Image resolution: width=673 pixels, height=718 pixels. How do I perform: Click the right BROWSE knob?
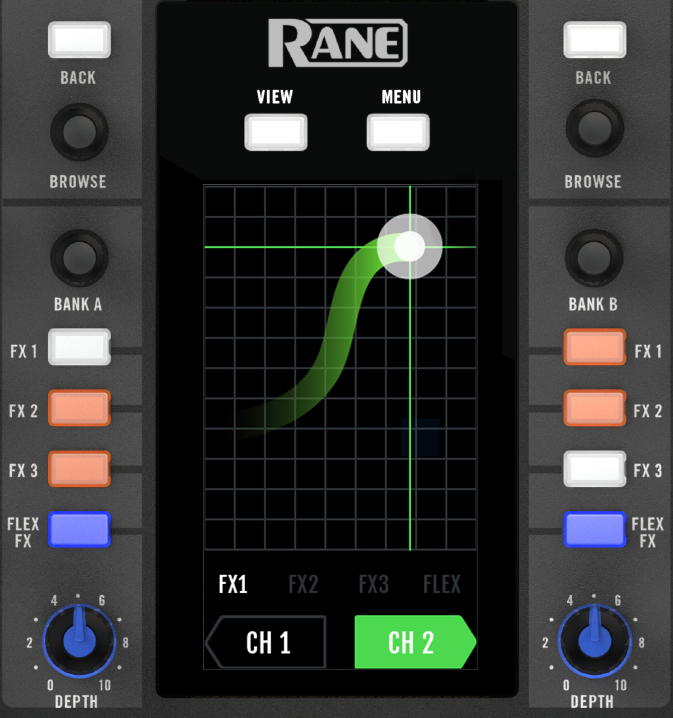(x=595, y=129)
